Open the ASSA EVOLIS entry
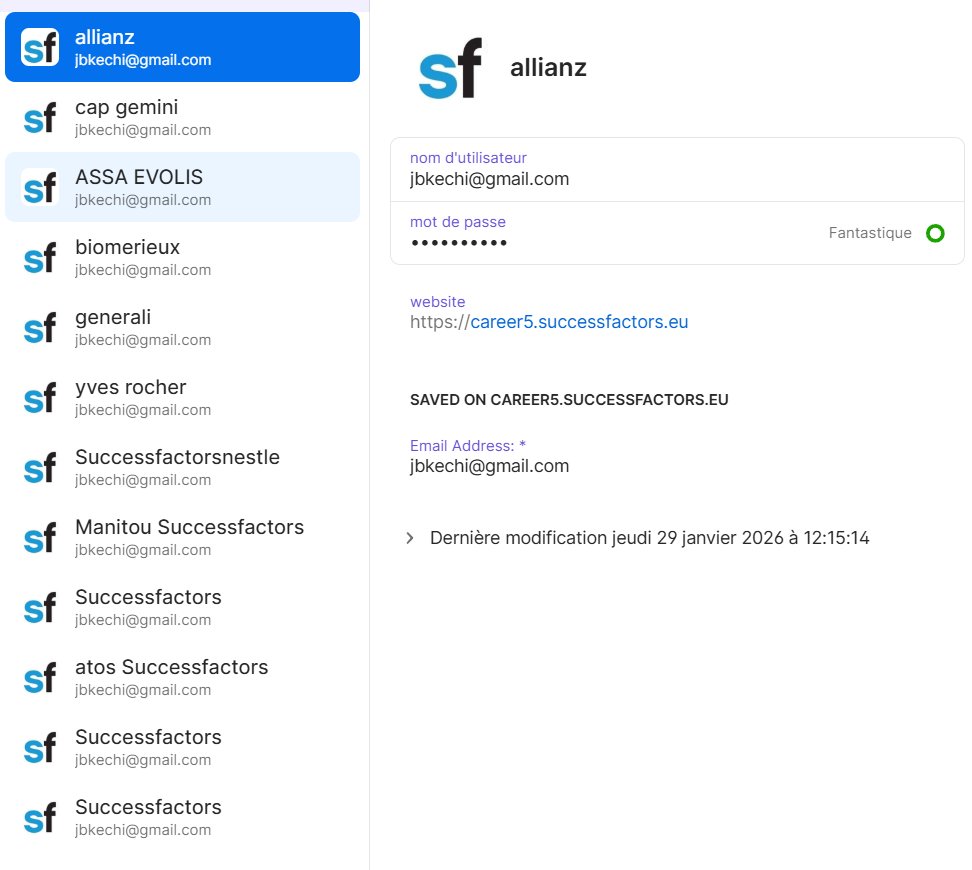Viewport: 972px width, 870px height. click(x=182, y=187)
